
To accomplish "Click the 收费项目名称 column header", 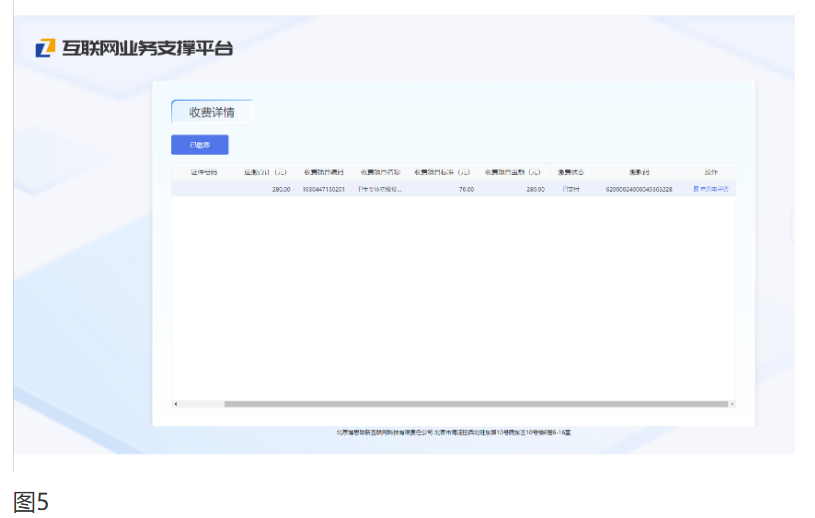I will (380, 172).
